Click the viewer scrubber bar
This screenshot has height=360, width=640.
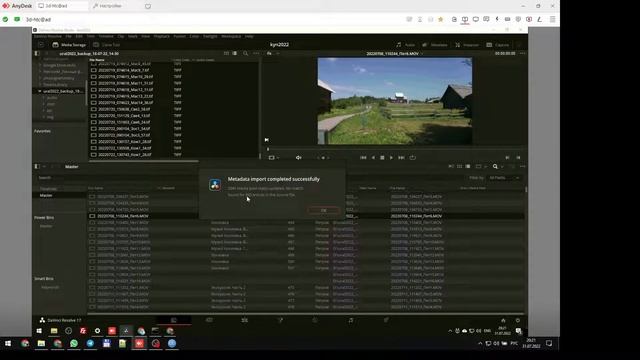tap(396, 149)
